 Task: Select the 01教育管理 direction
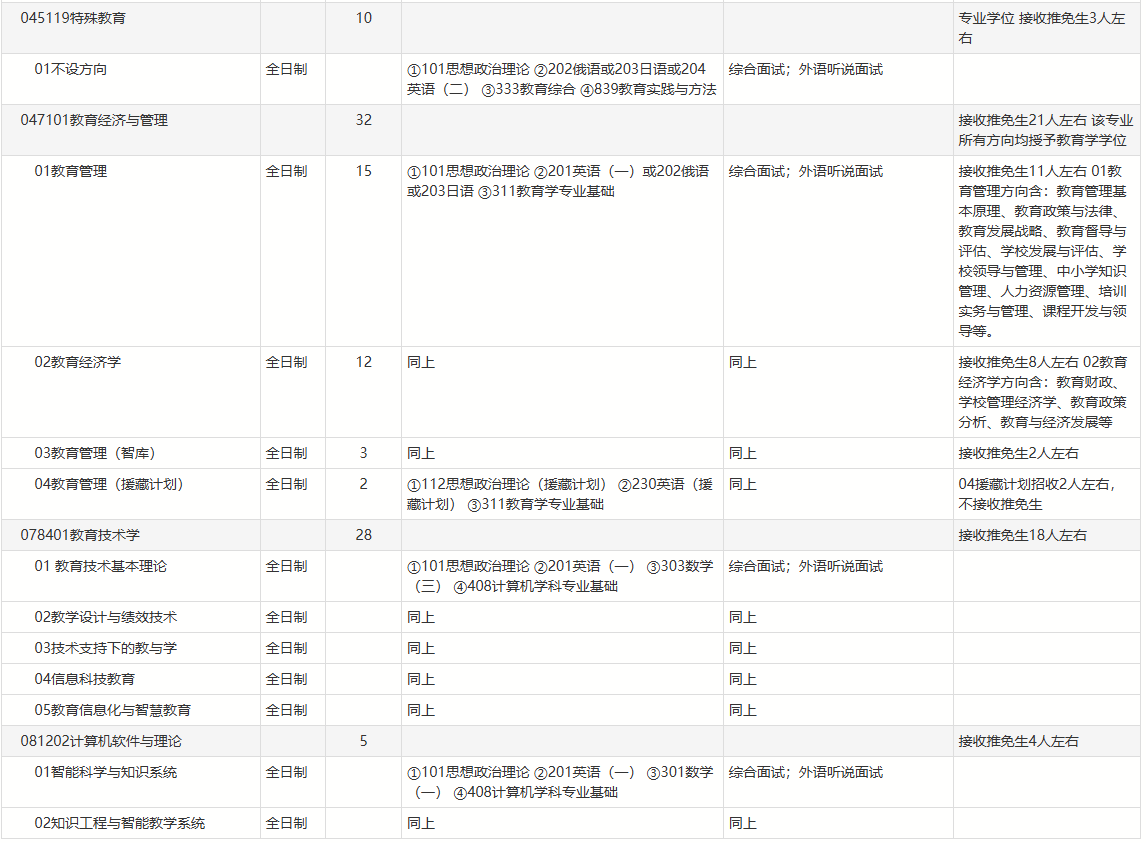coord(71,171)
